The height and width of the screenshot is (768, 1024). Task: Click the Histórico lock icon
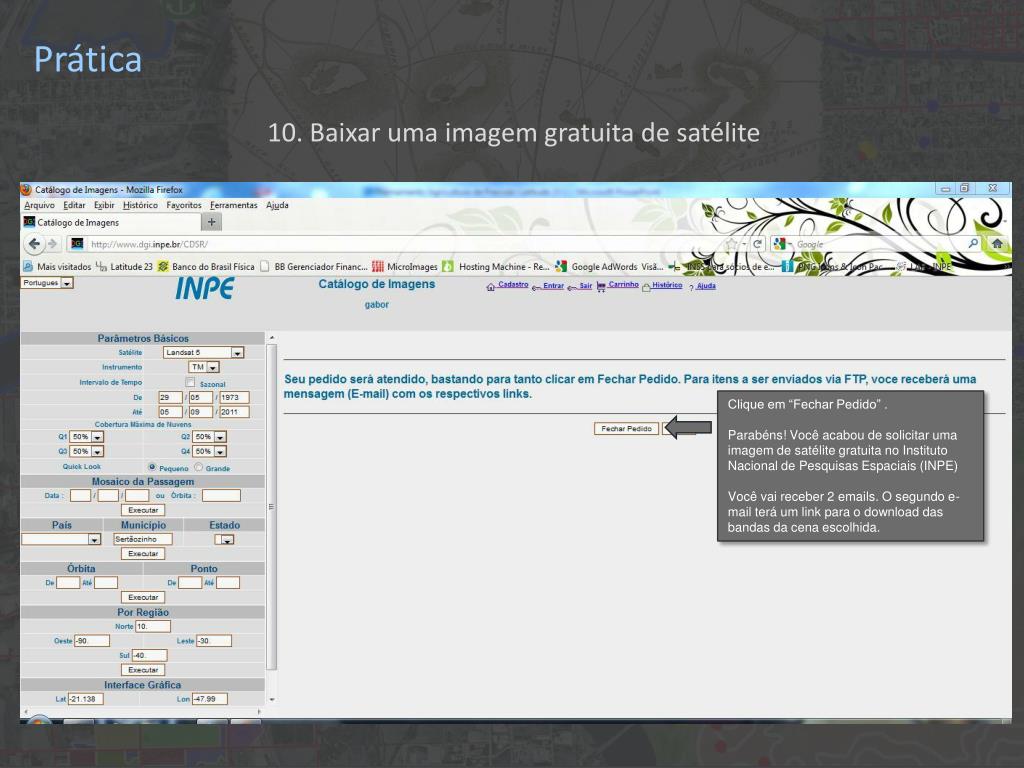646,287
